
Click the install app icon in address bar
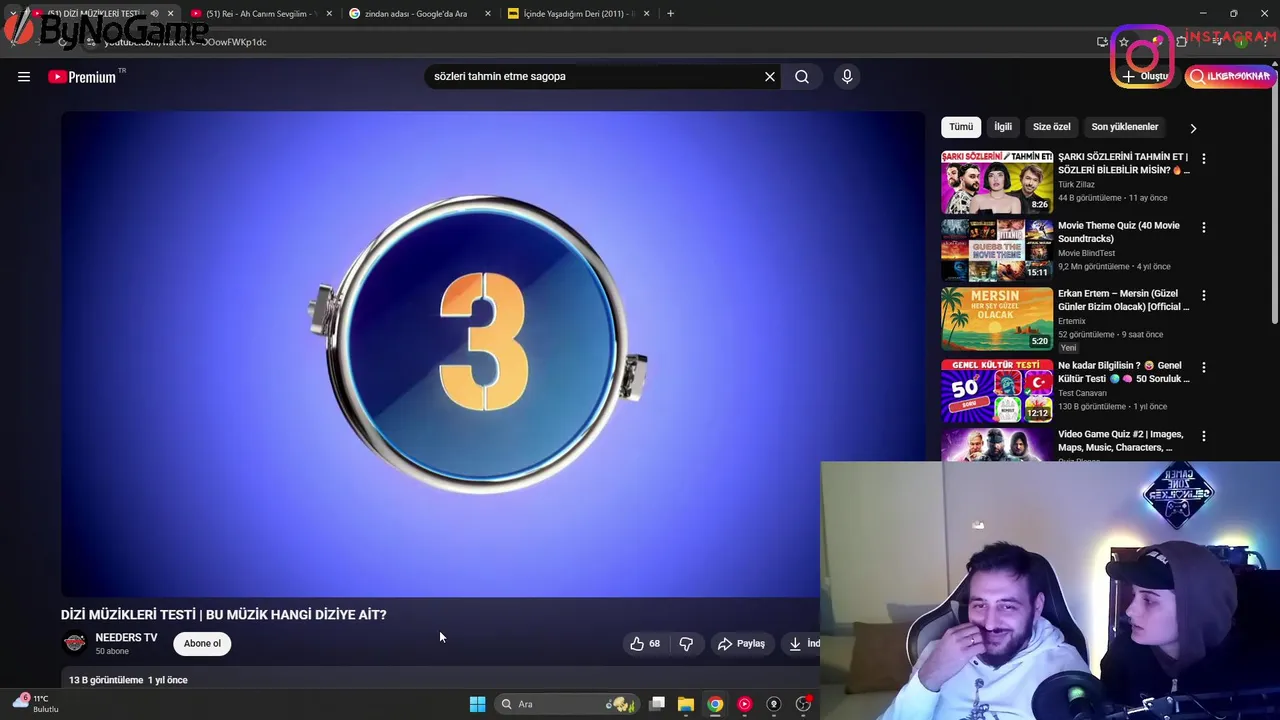point(1103,42)
